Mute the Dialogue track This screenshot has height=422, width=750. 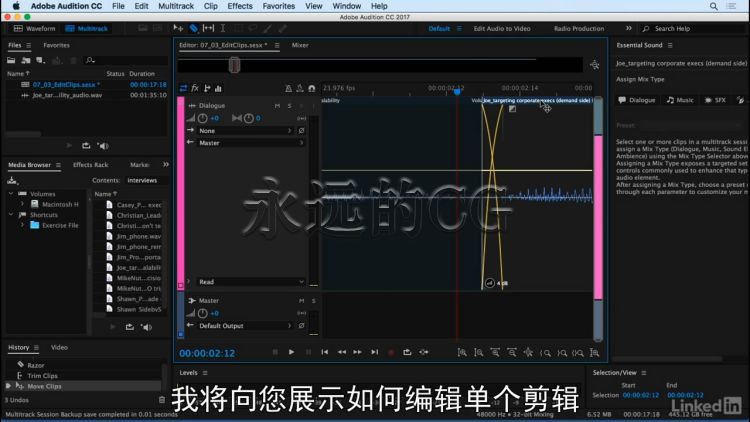(277, 105)
